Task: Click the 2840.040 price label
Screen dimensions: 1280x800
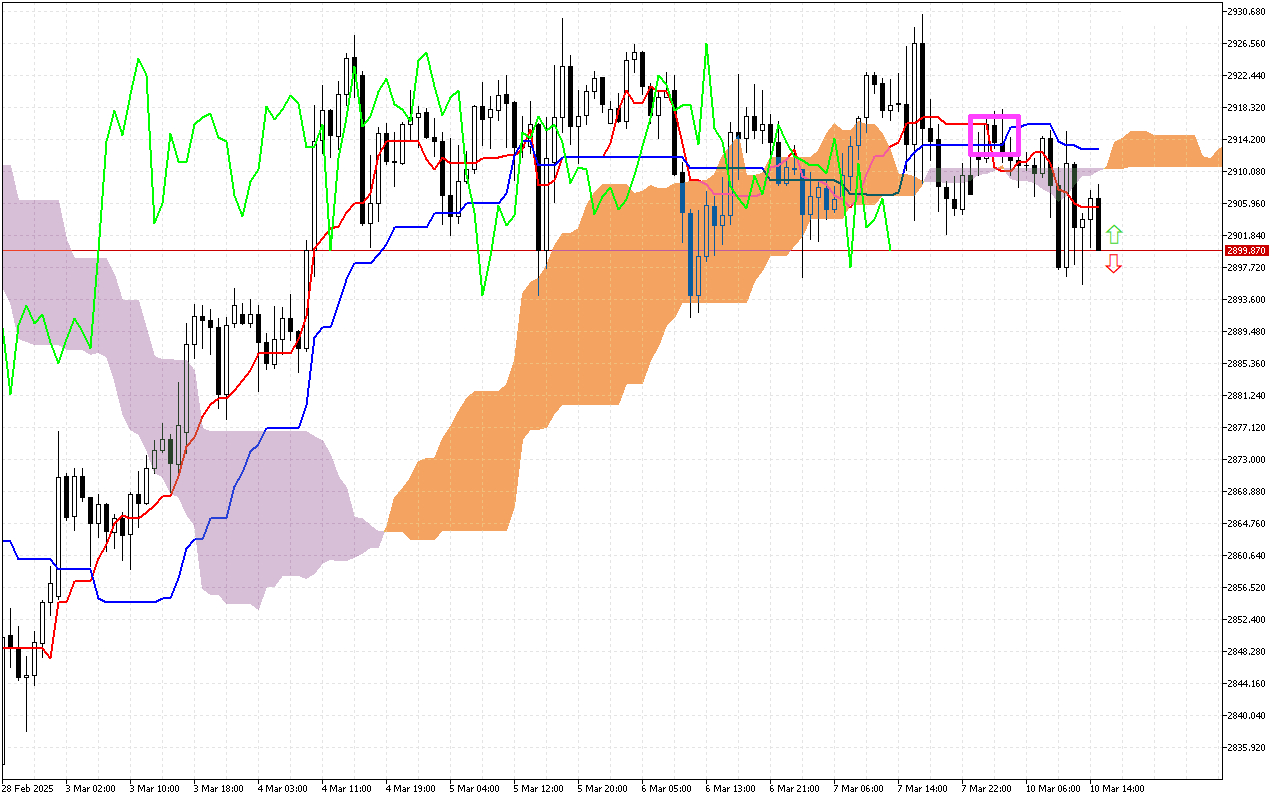Action: [1247, 715]
